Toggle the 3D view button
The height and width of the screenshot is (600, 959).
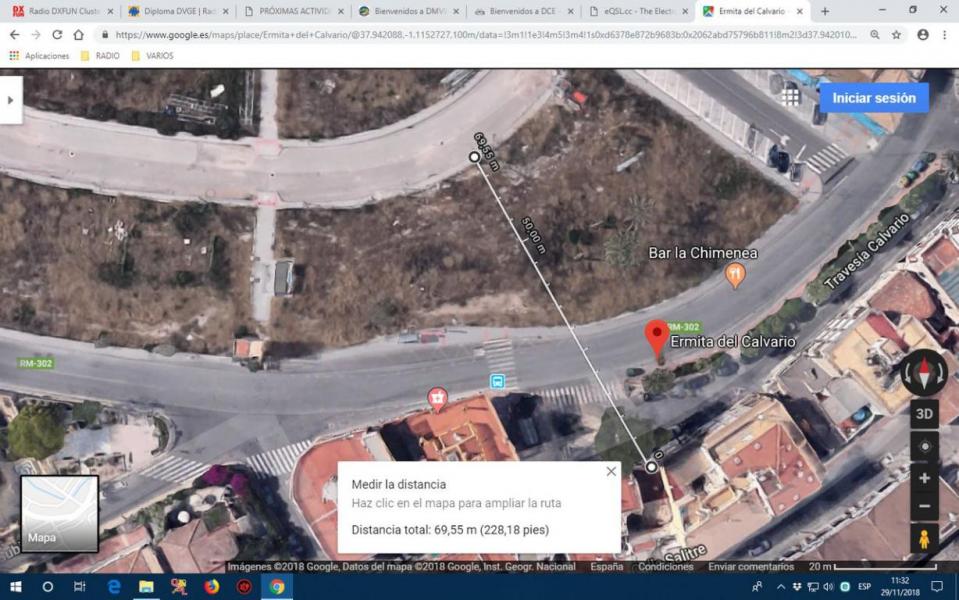pos(924,413)
